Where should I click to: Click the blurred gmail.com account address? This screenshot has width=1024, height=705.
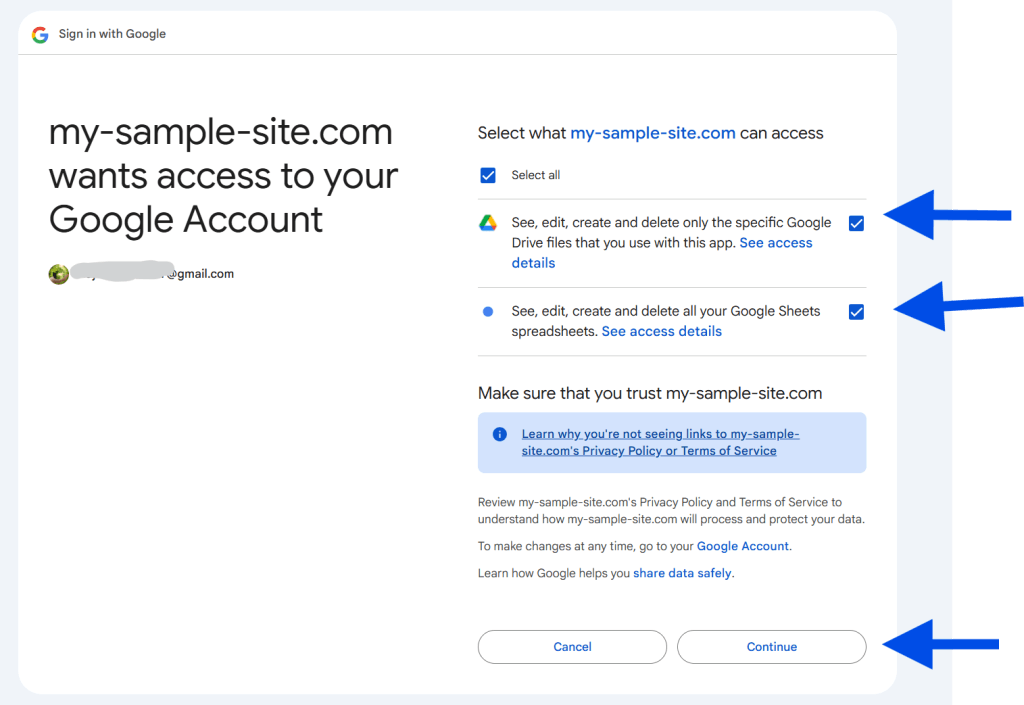(152, 273)
